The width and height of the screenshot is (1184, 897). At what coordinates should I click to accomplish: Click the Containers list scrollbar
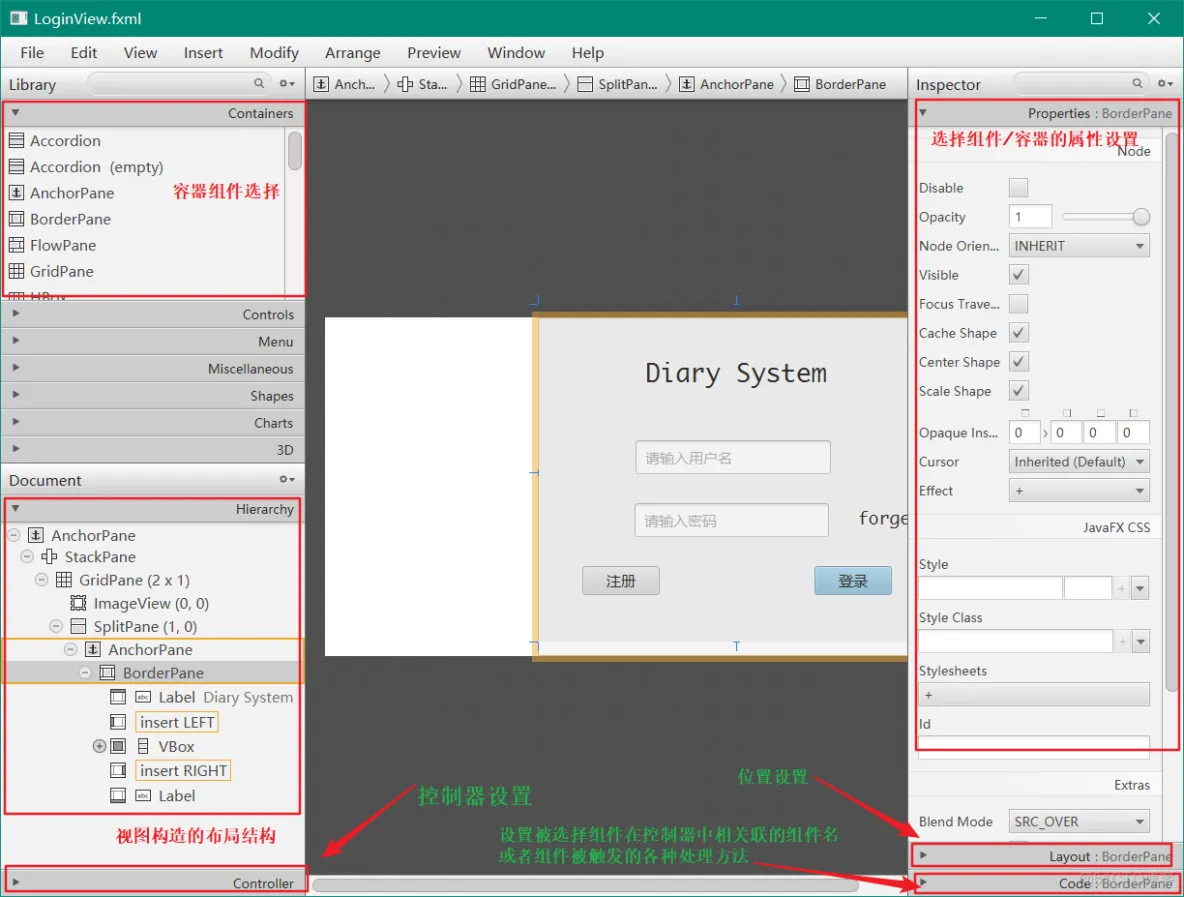tap(294, 151)
